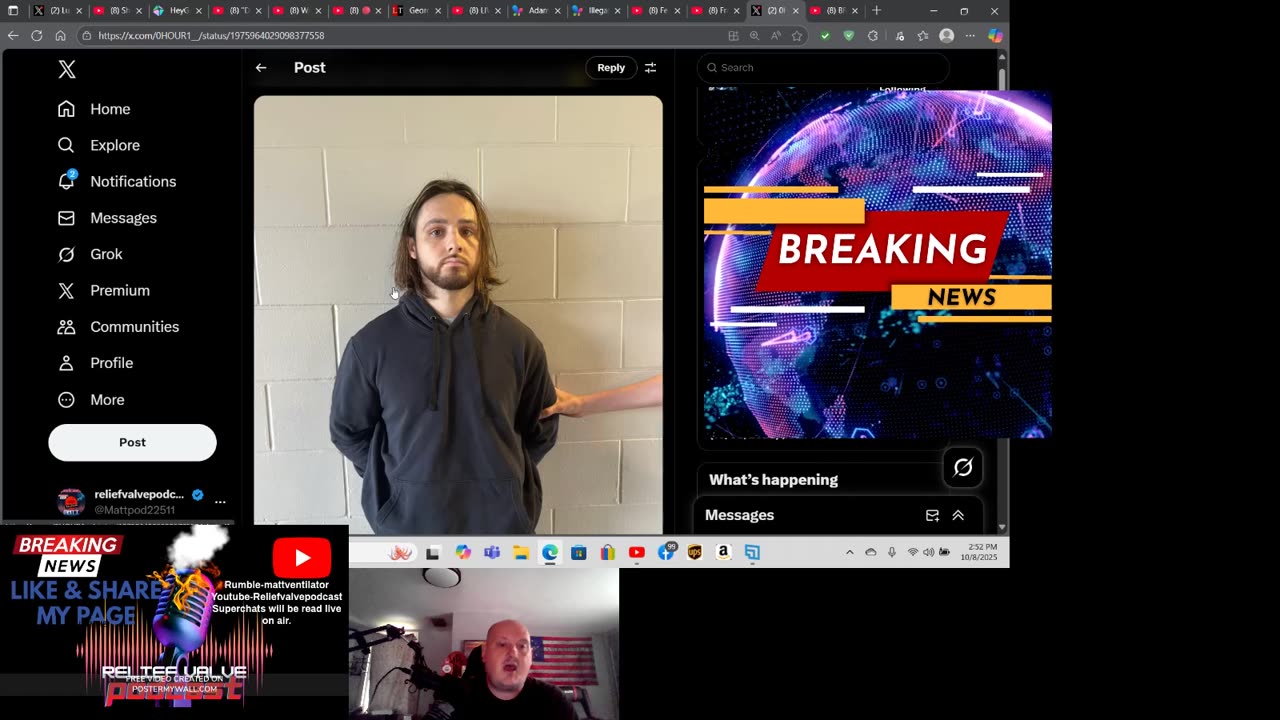Image resolution: width=1280 pixels, height=720 pixels.
Task: Open Explore page
Action: coord(98,145)
